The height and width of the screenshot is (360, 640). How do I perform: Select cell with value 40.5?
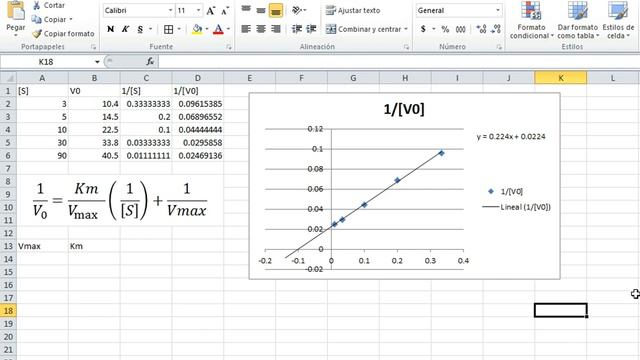click(94, 156)
